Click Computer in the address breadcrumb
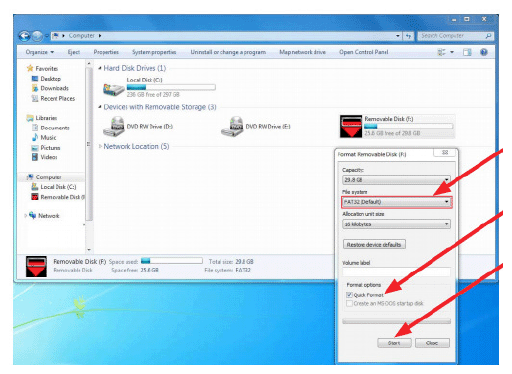The image size is (512, 374). coord(82,36)
